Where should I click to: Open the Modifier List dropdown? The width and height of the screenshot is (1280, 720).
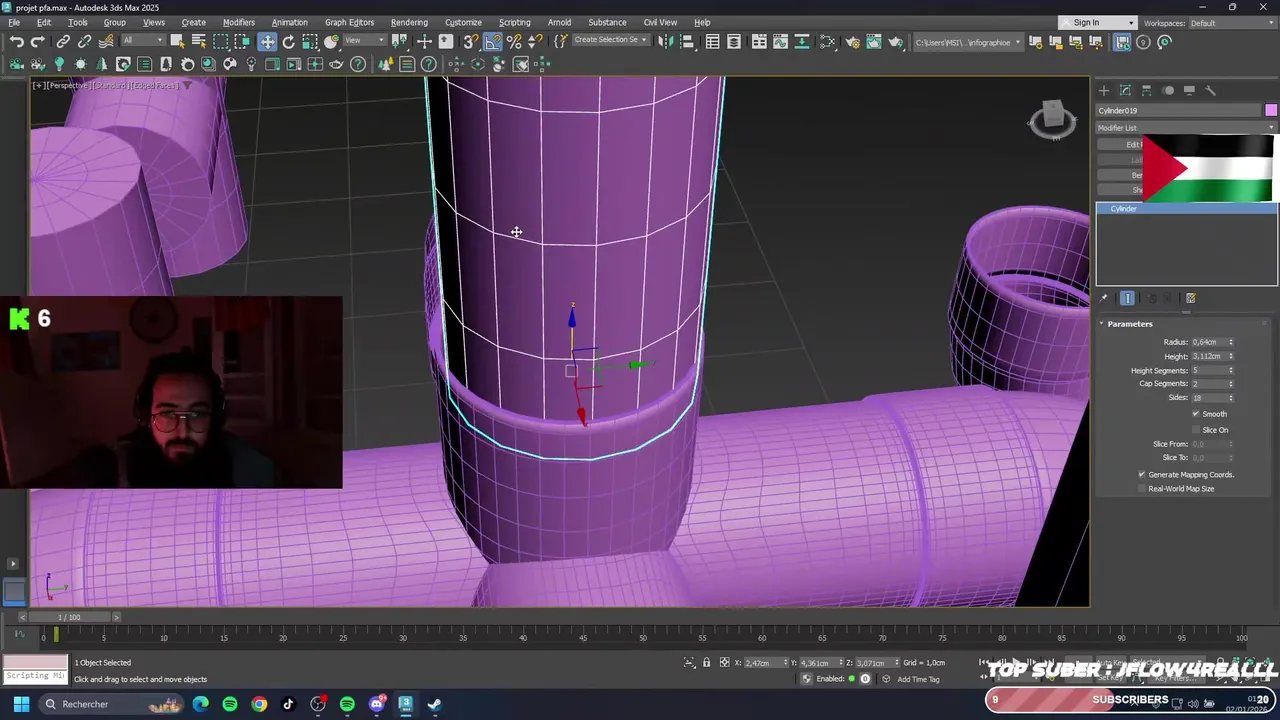coord(1186,128)
